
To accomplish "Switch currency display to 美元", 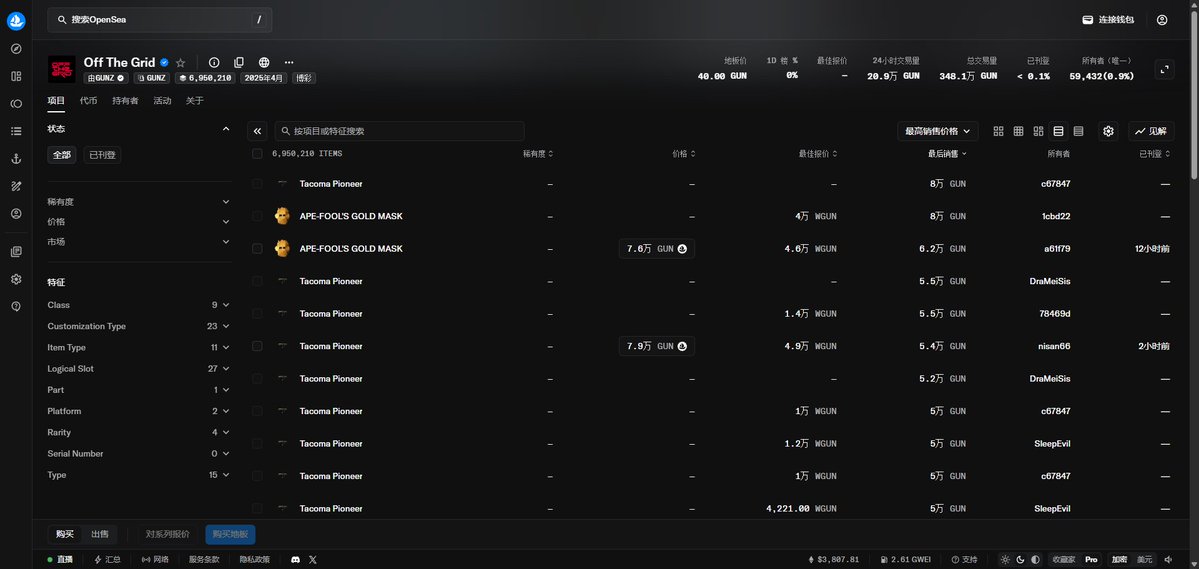I will (x=1144, y=560).
